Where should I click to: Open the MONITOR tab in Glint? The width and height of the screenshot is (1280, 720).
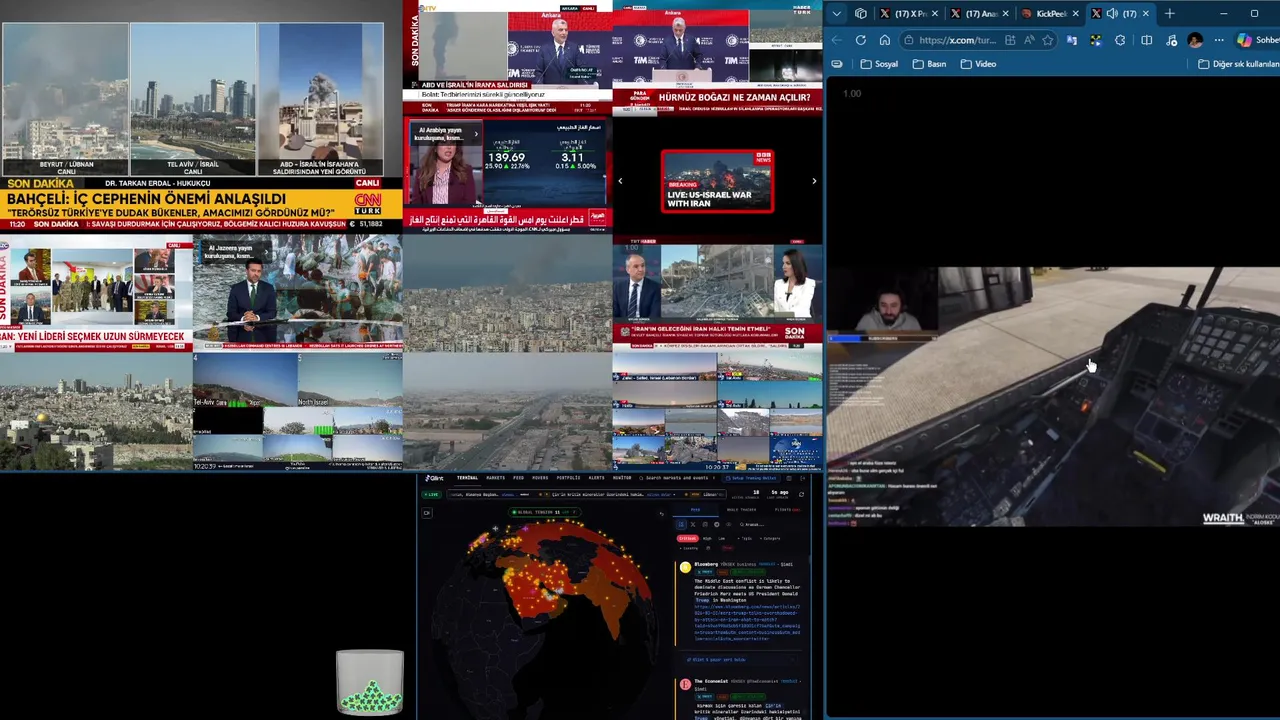tap(622, 478)
